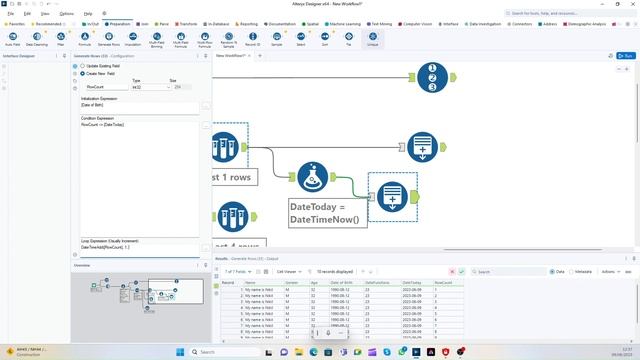Screen dimensions: 640x360
Task: Switch to Transform tool category tab
Action: (186, 24)
